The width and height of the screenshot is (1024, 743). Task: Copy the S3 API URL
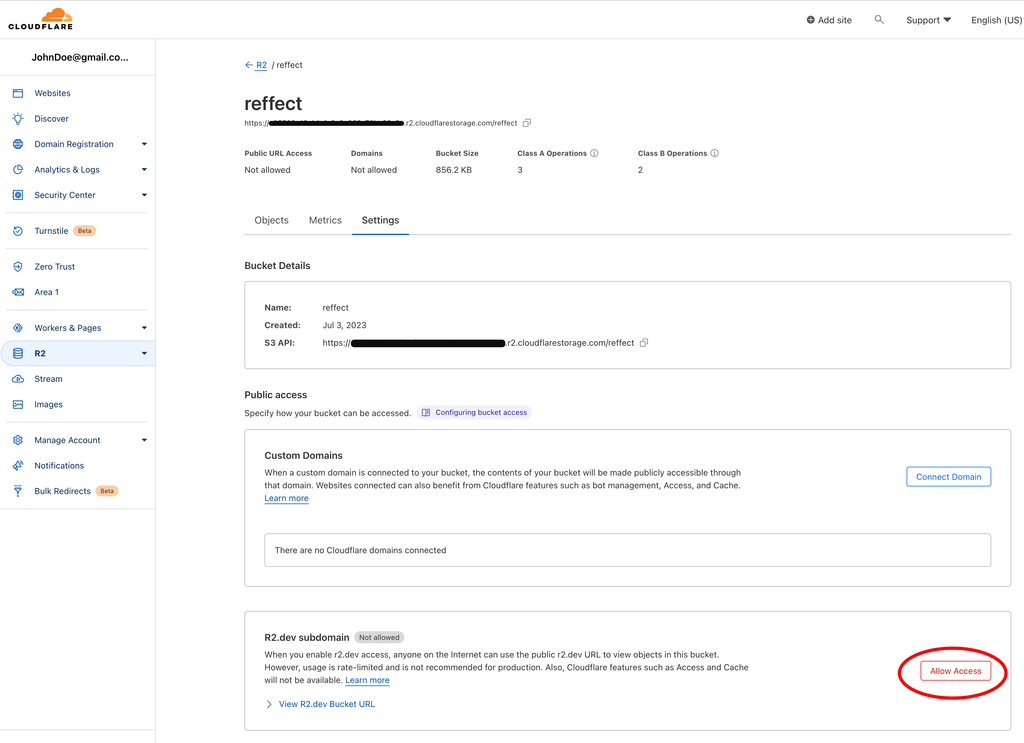click(644, 343)
